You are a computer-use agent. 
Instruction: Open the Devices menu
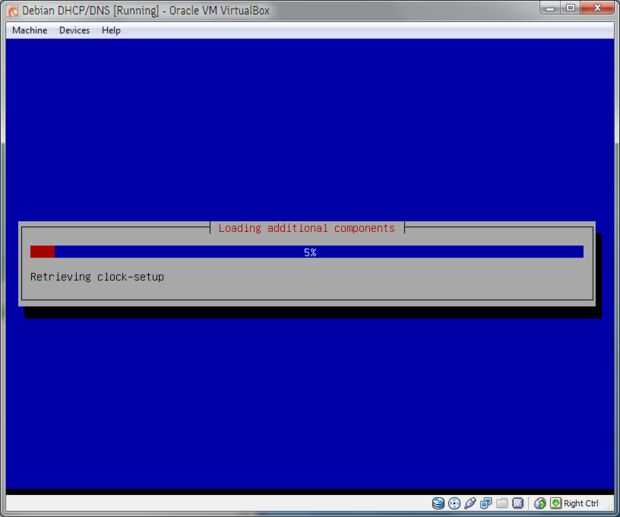pos(74,30)
